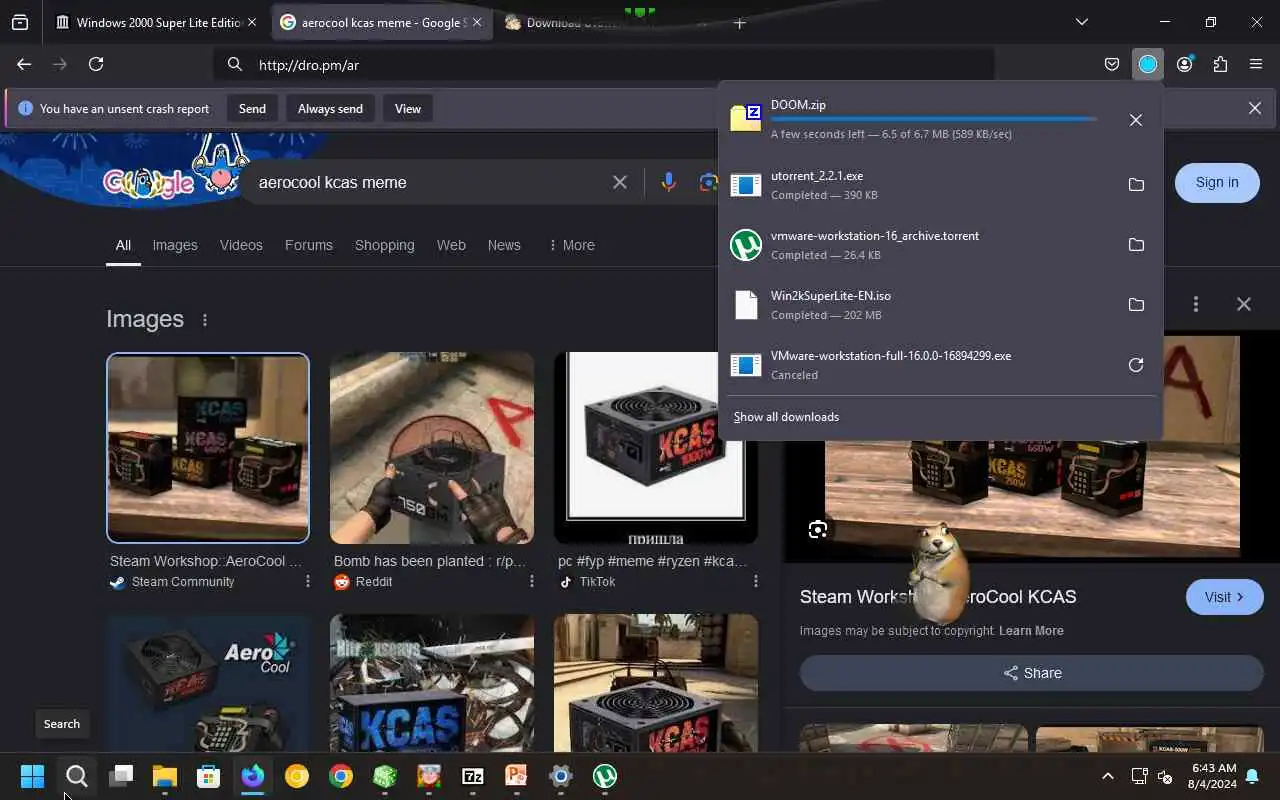Click the DOOM.zip download progress bar
Image resolution: width=1280 pixels, height=800 pixels.
point(934,119)
